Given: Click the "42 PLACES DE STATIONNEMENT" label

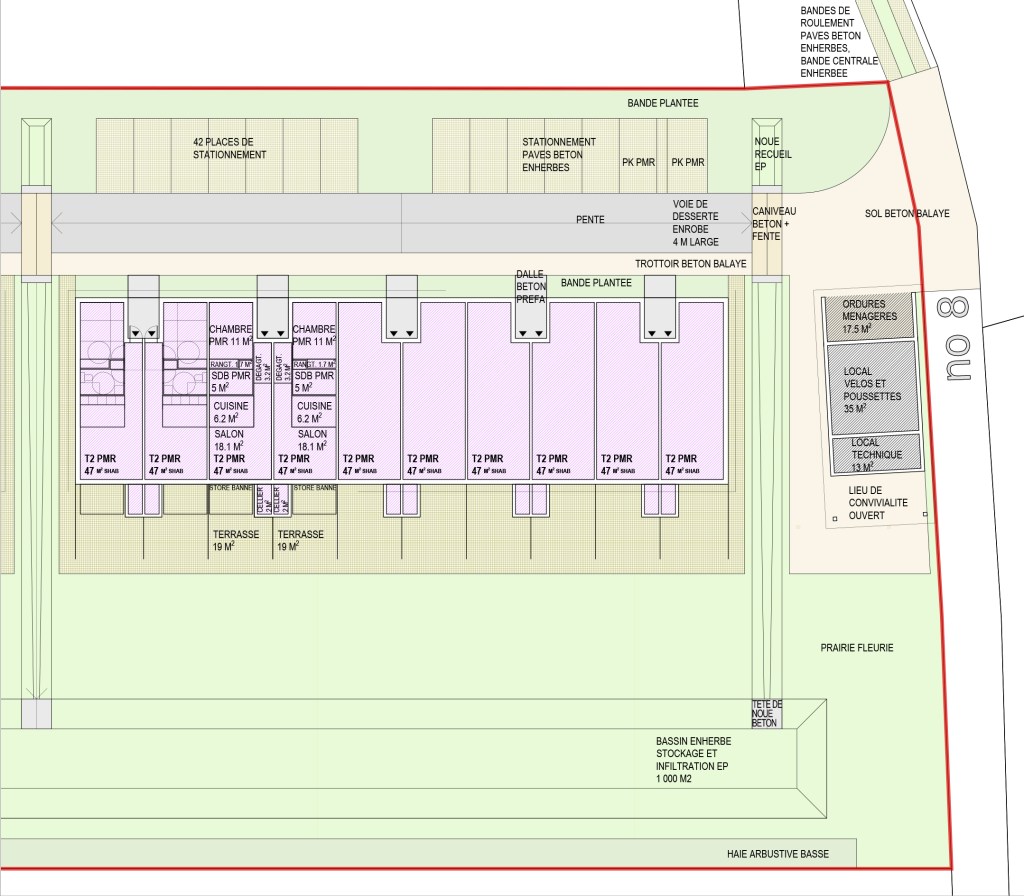Looking at the screenshot, I should tap(230, 149).
